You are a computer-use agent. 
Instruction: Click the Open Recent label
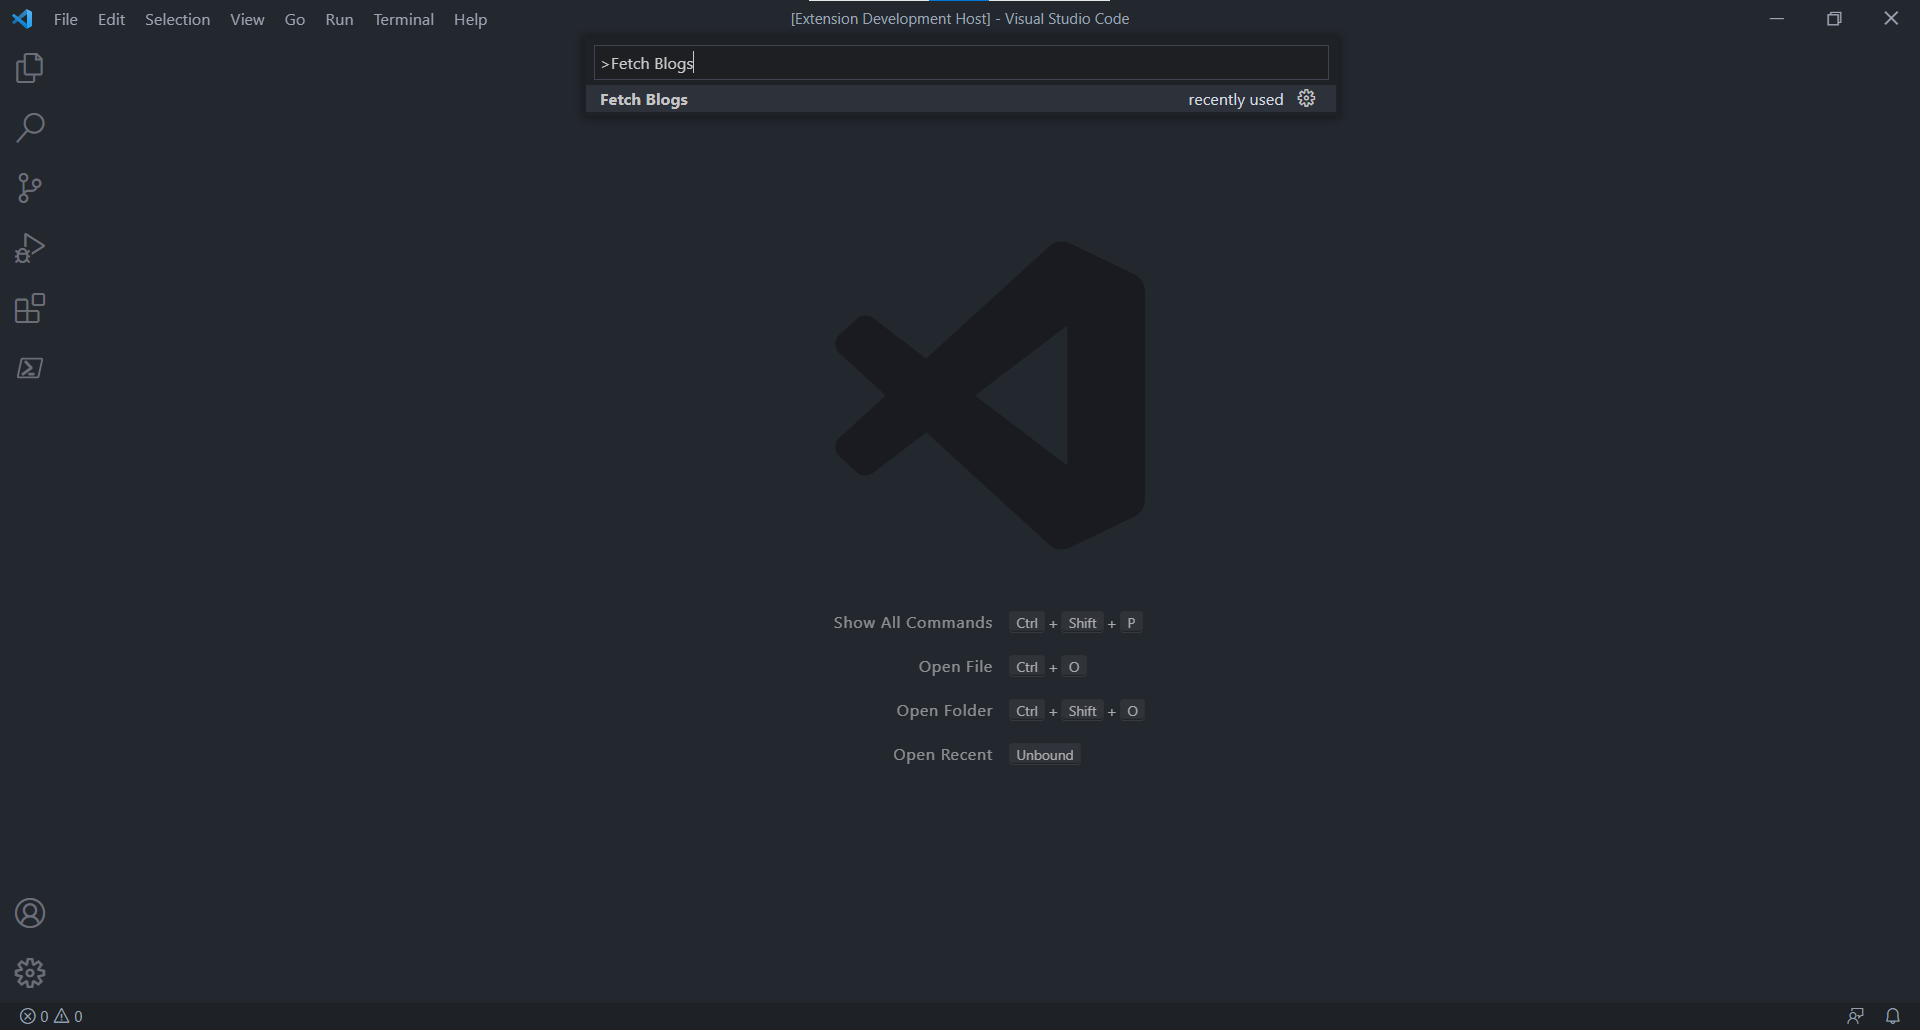(x=942, y=755)
